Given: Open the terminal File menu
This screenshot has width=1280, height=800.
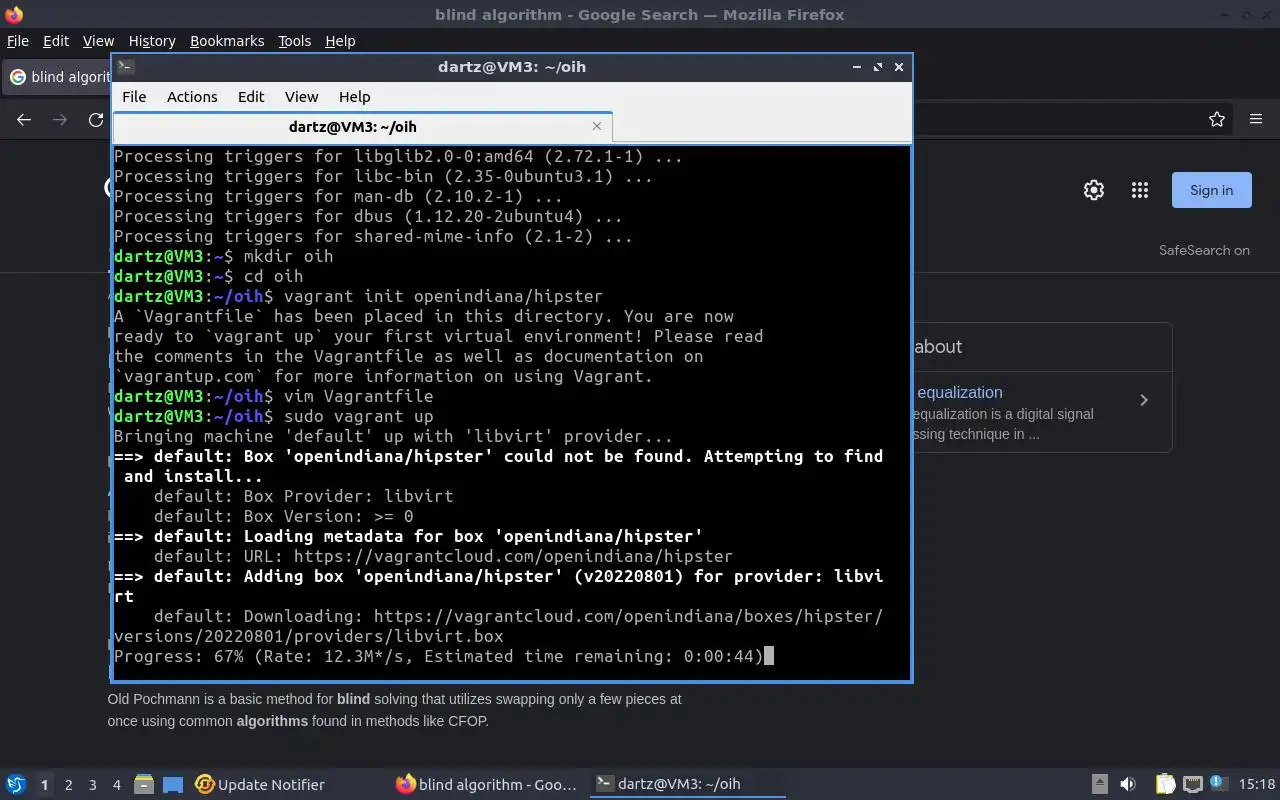Looking at the screenshot, I should click(134, 97).
